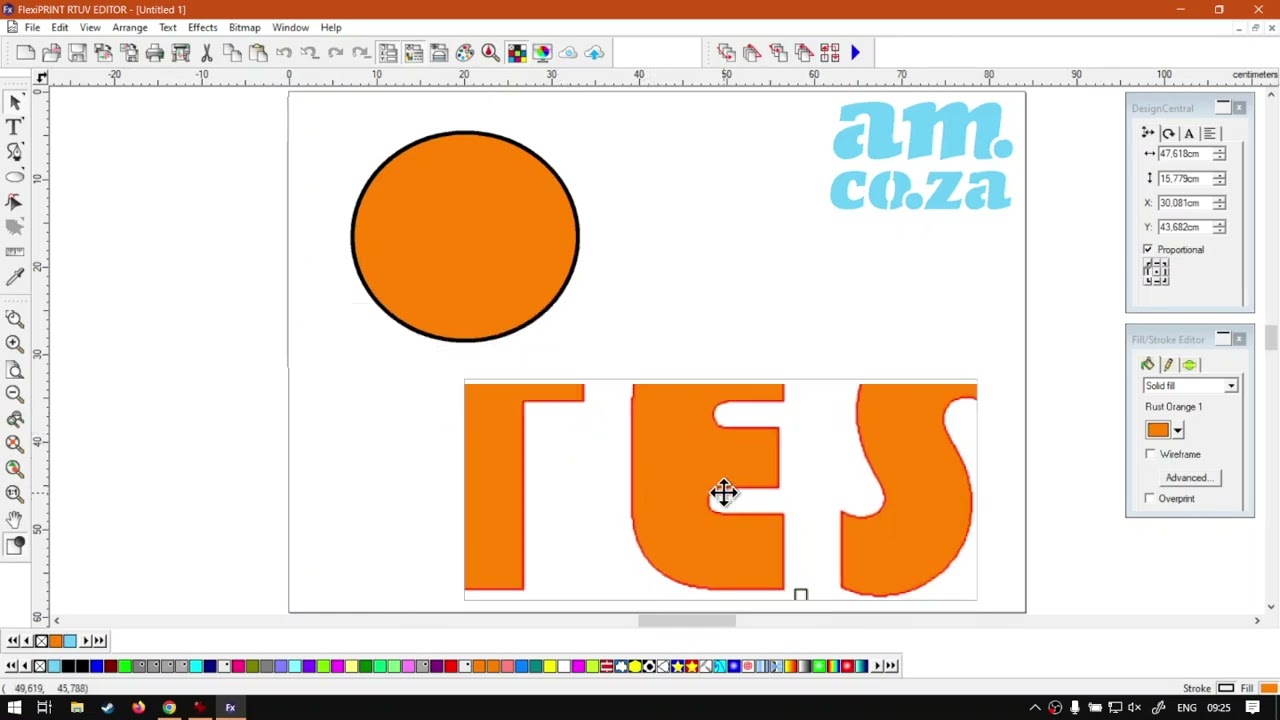The image size is (1280, 720).
Task: Click the height value stepper
Action: pyautogui.click(x=1219, y=178)
